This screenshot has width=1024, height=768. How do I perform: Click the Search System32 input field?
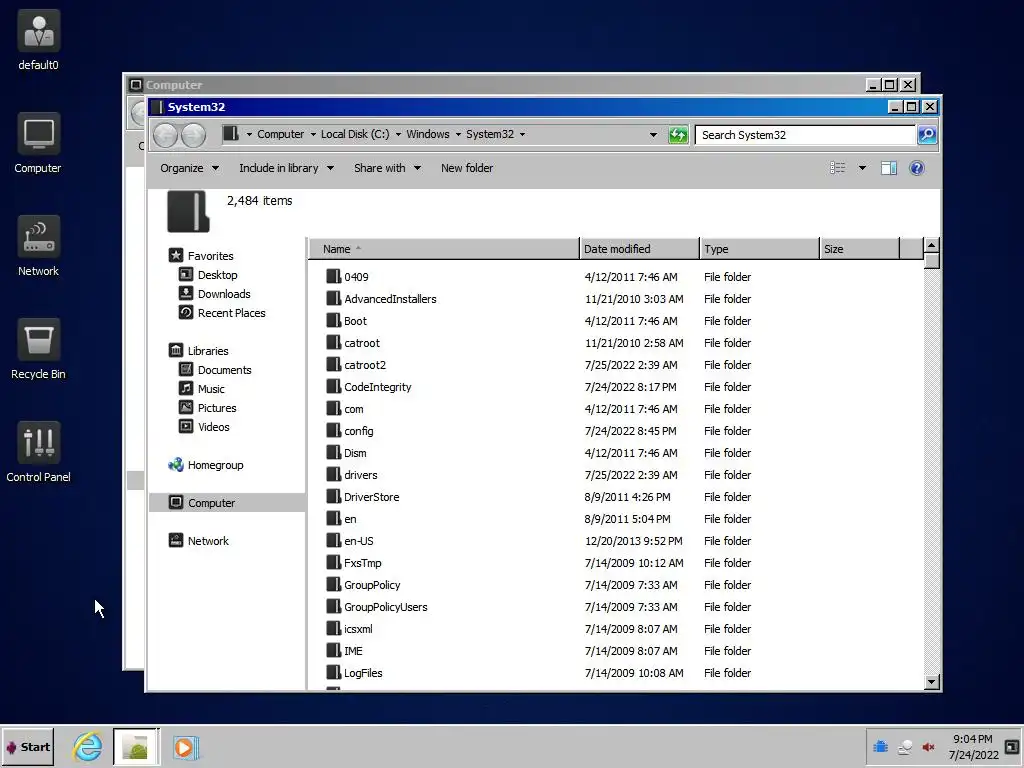pos(805,135)
